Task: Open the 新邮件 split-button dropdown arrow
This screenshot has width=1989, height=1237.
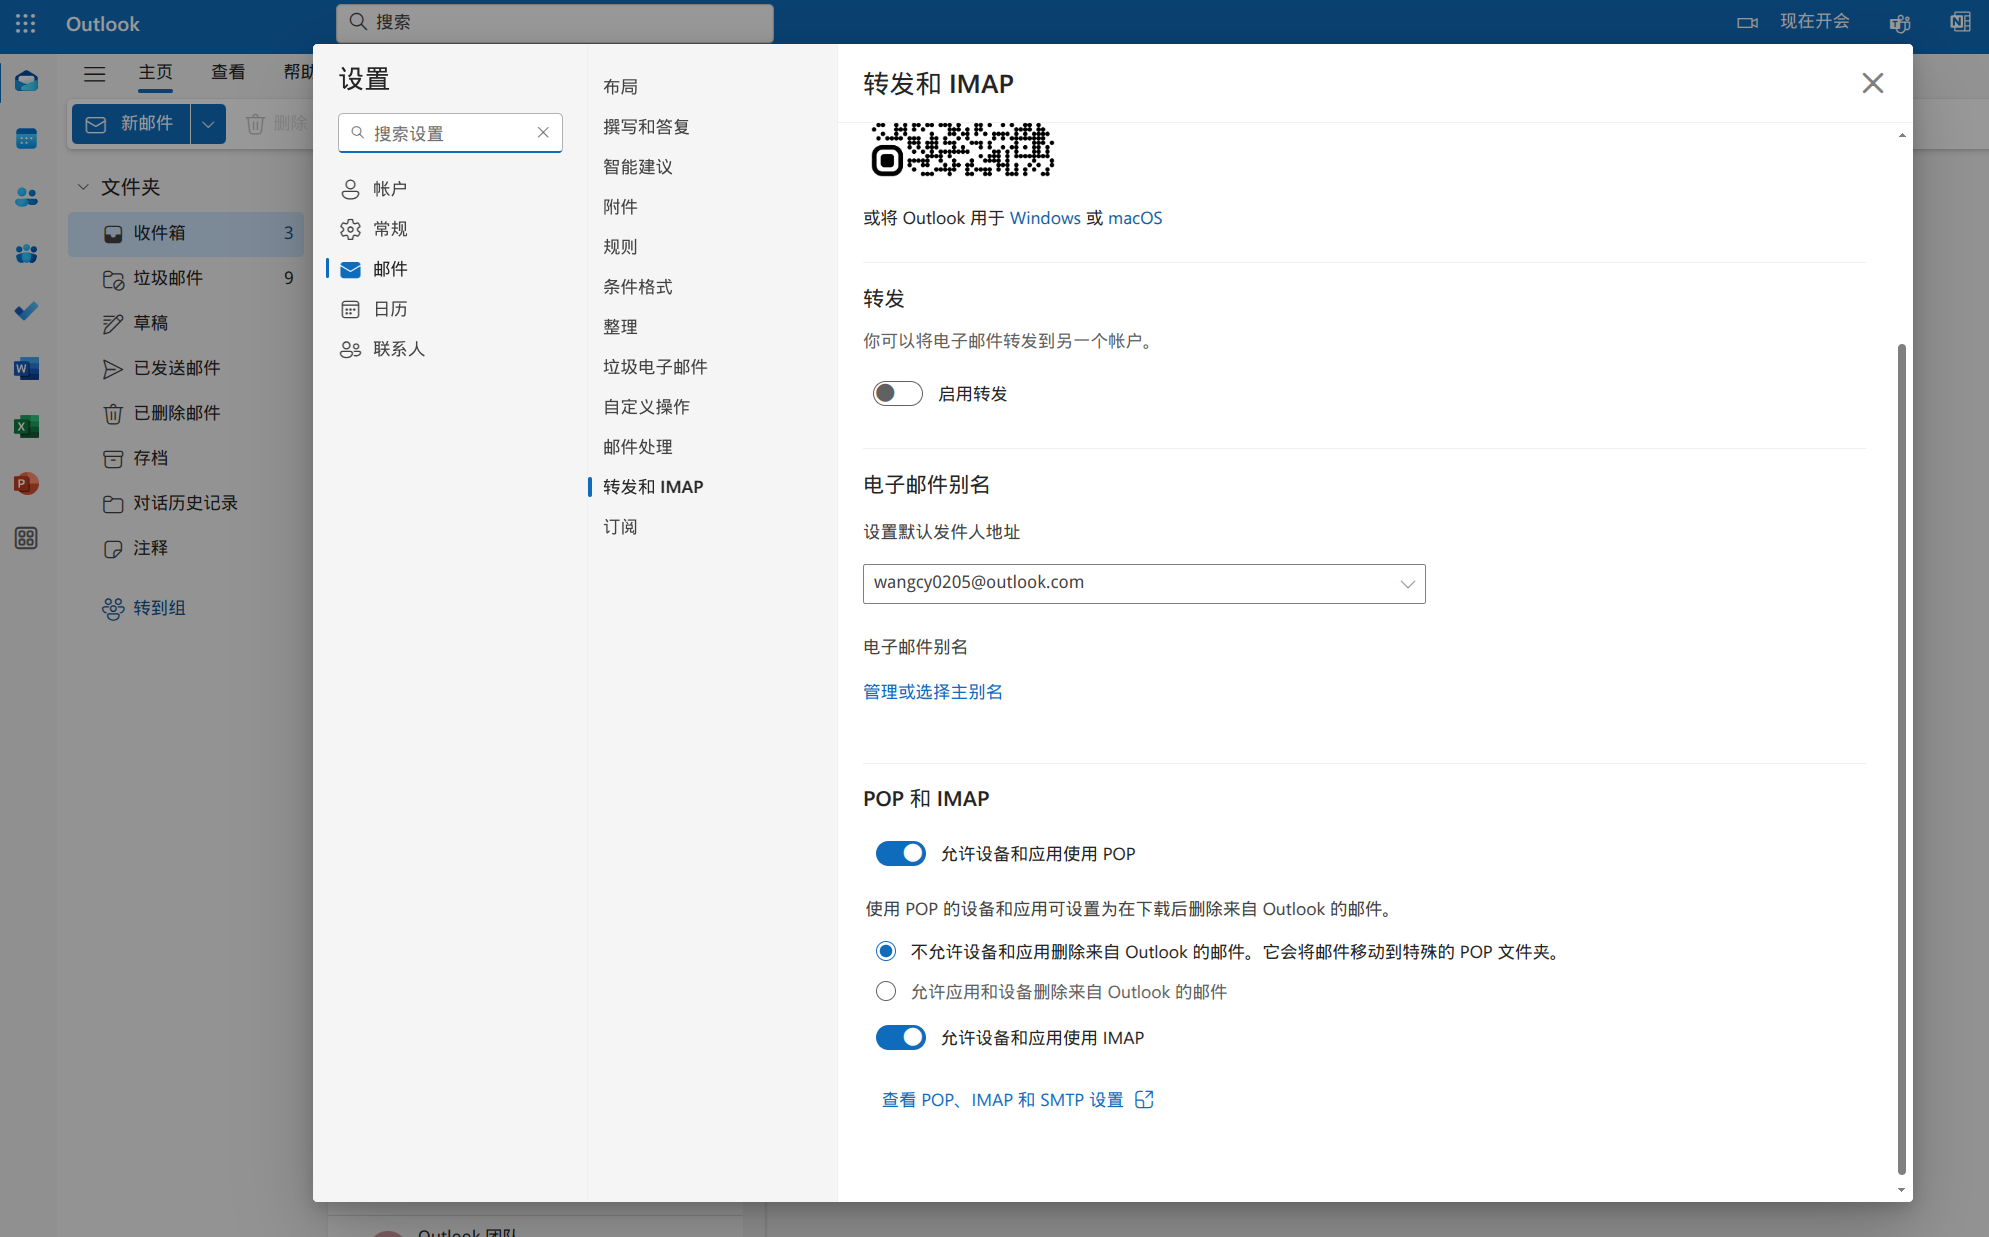Action: pos(209,123)
